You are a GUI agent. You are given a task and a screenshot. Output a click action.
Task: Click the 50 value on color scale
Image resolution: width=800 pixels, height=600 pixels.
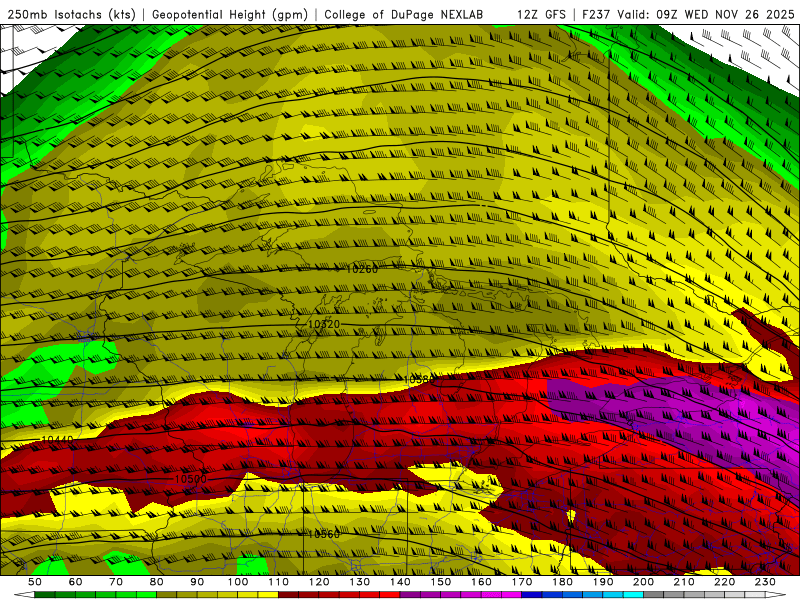pyautogui.click(x=35, y=582)
